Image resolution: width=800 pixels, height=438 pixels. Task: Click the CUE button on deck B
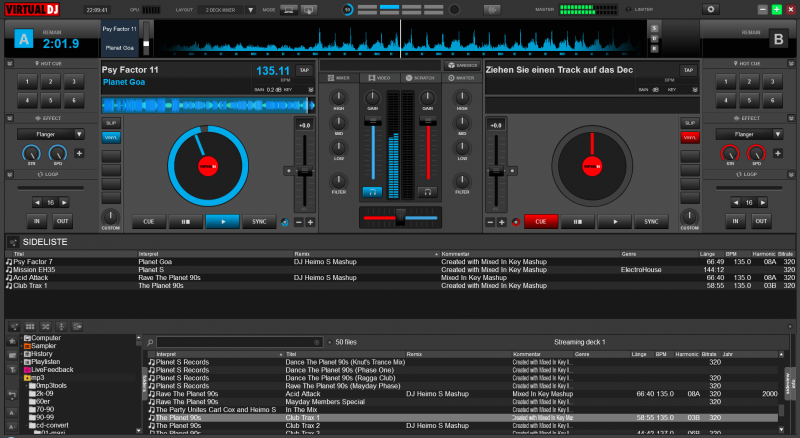coord(541,221)
